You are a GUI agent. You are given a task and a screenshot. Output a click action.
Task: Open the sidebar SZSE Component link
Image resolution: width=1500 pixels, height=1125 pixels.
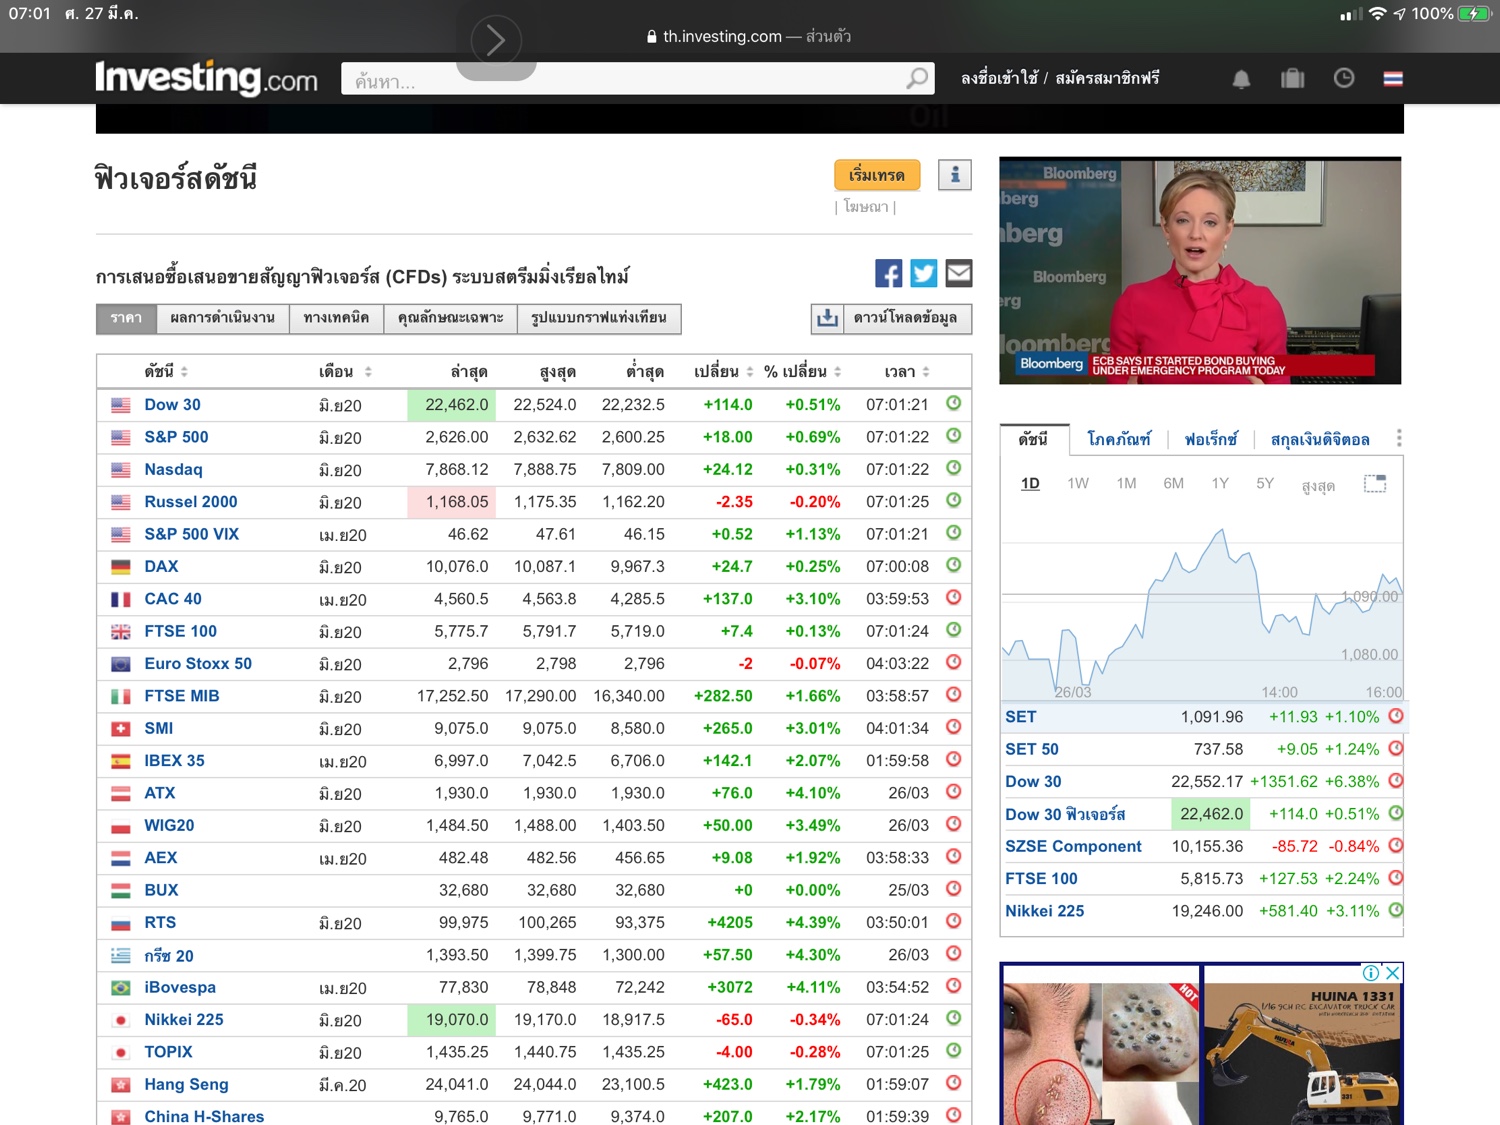pos(1073,846)
